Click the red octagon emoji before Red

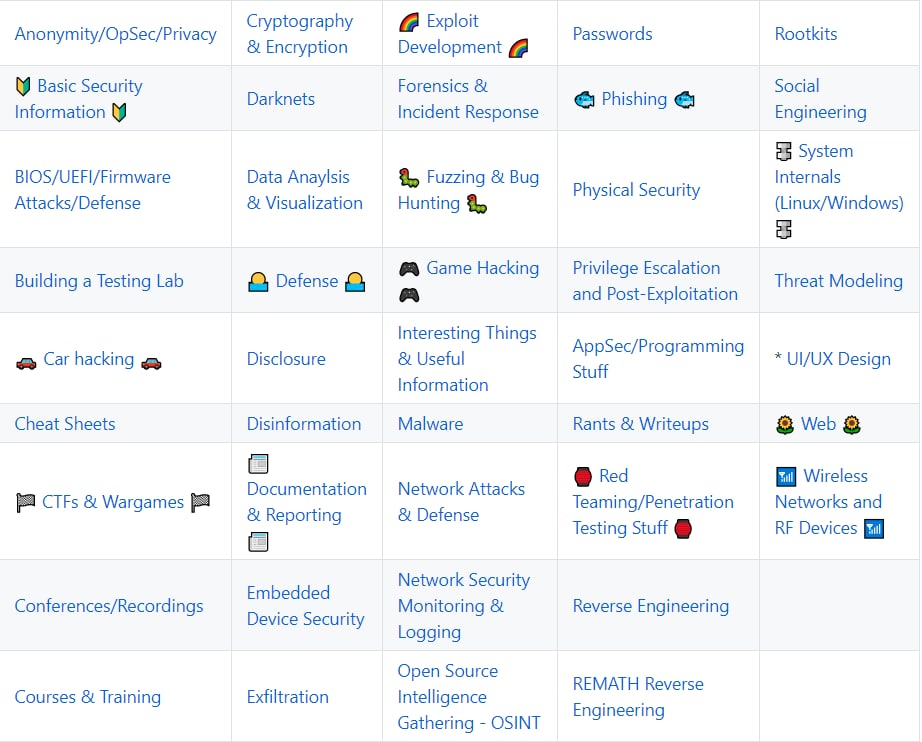coord(583,477)
